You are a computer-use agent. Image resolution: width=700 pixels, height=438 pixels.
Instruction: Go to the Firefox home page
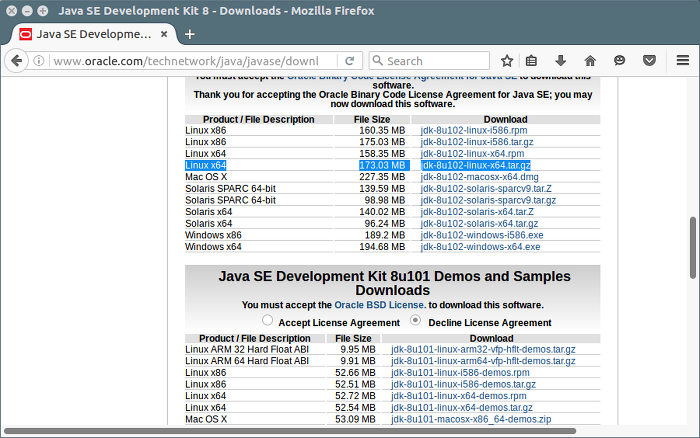click(590, 60)
